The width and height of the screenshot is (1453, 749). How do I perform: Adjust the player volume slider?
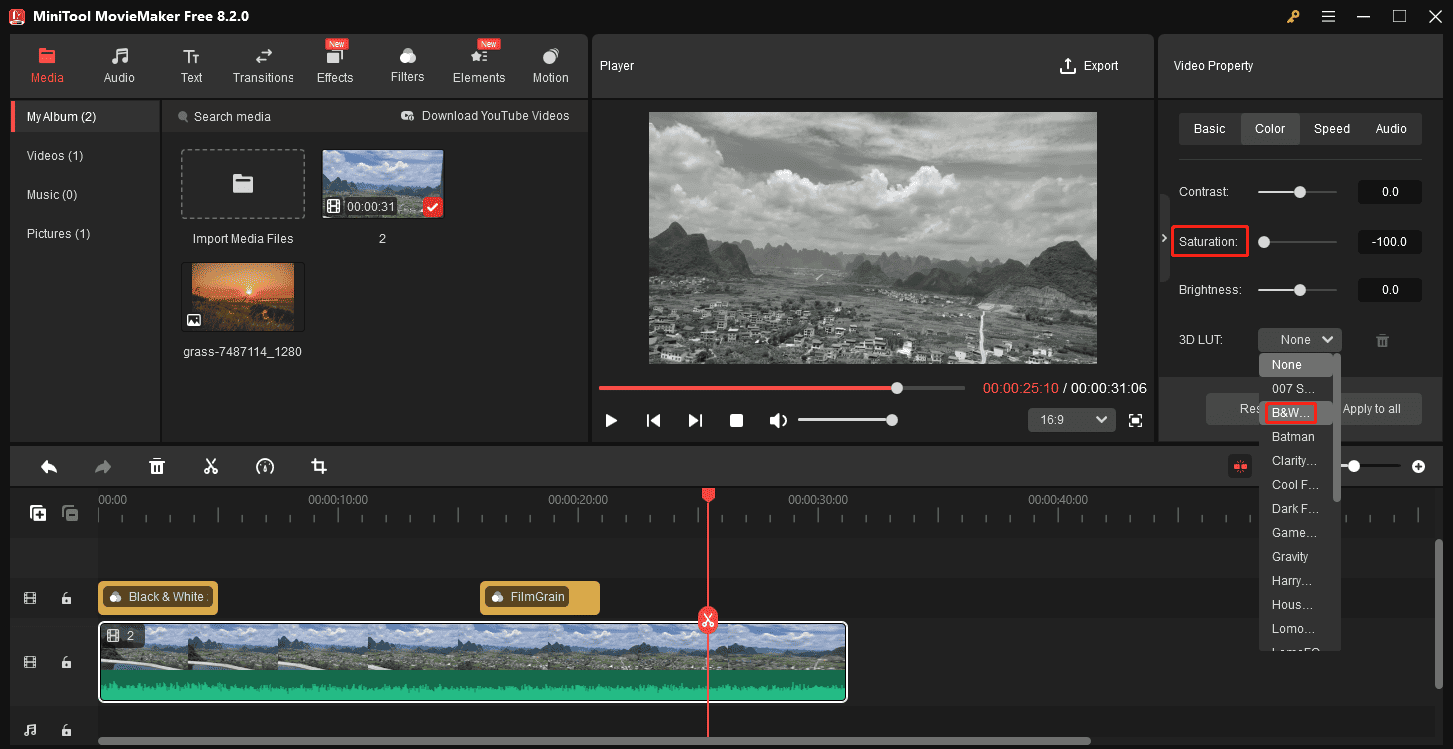click(x=846, y=421)
